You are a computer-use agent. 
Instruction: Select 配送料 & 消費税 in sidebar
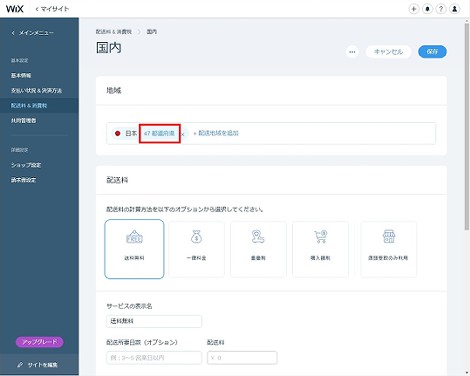[x=39, y=105]
